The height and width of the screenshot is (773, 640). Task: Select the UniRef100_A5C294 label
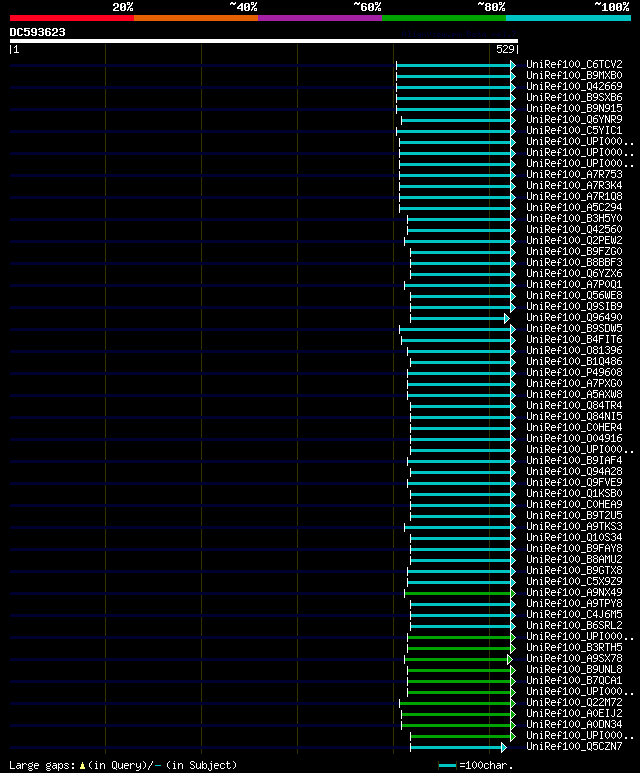click(x=574, y=208)
